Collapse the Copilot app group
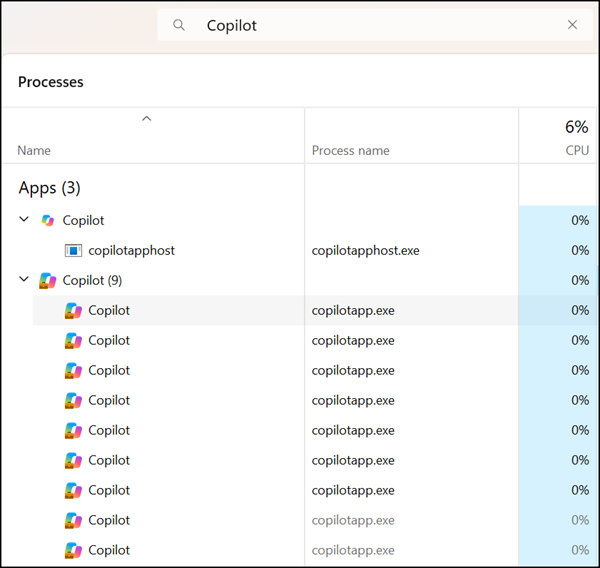Image resolution: width=600 pixels, height=568 pixels. pos(24,219)
